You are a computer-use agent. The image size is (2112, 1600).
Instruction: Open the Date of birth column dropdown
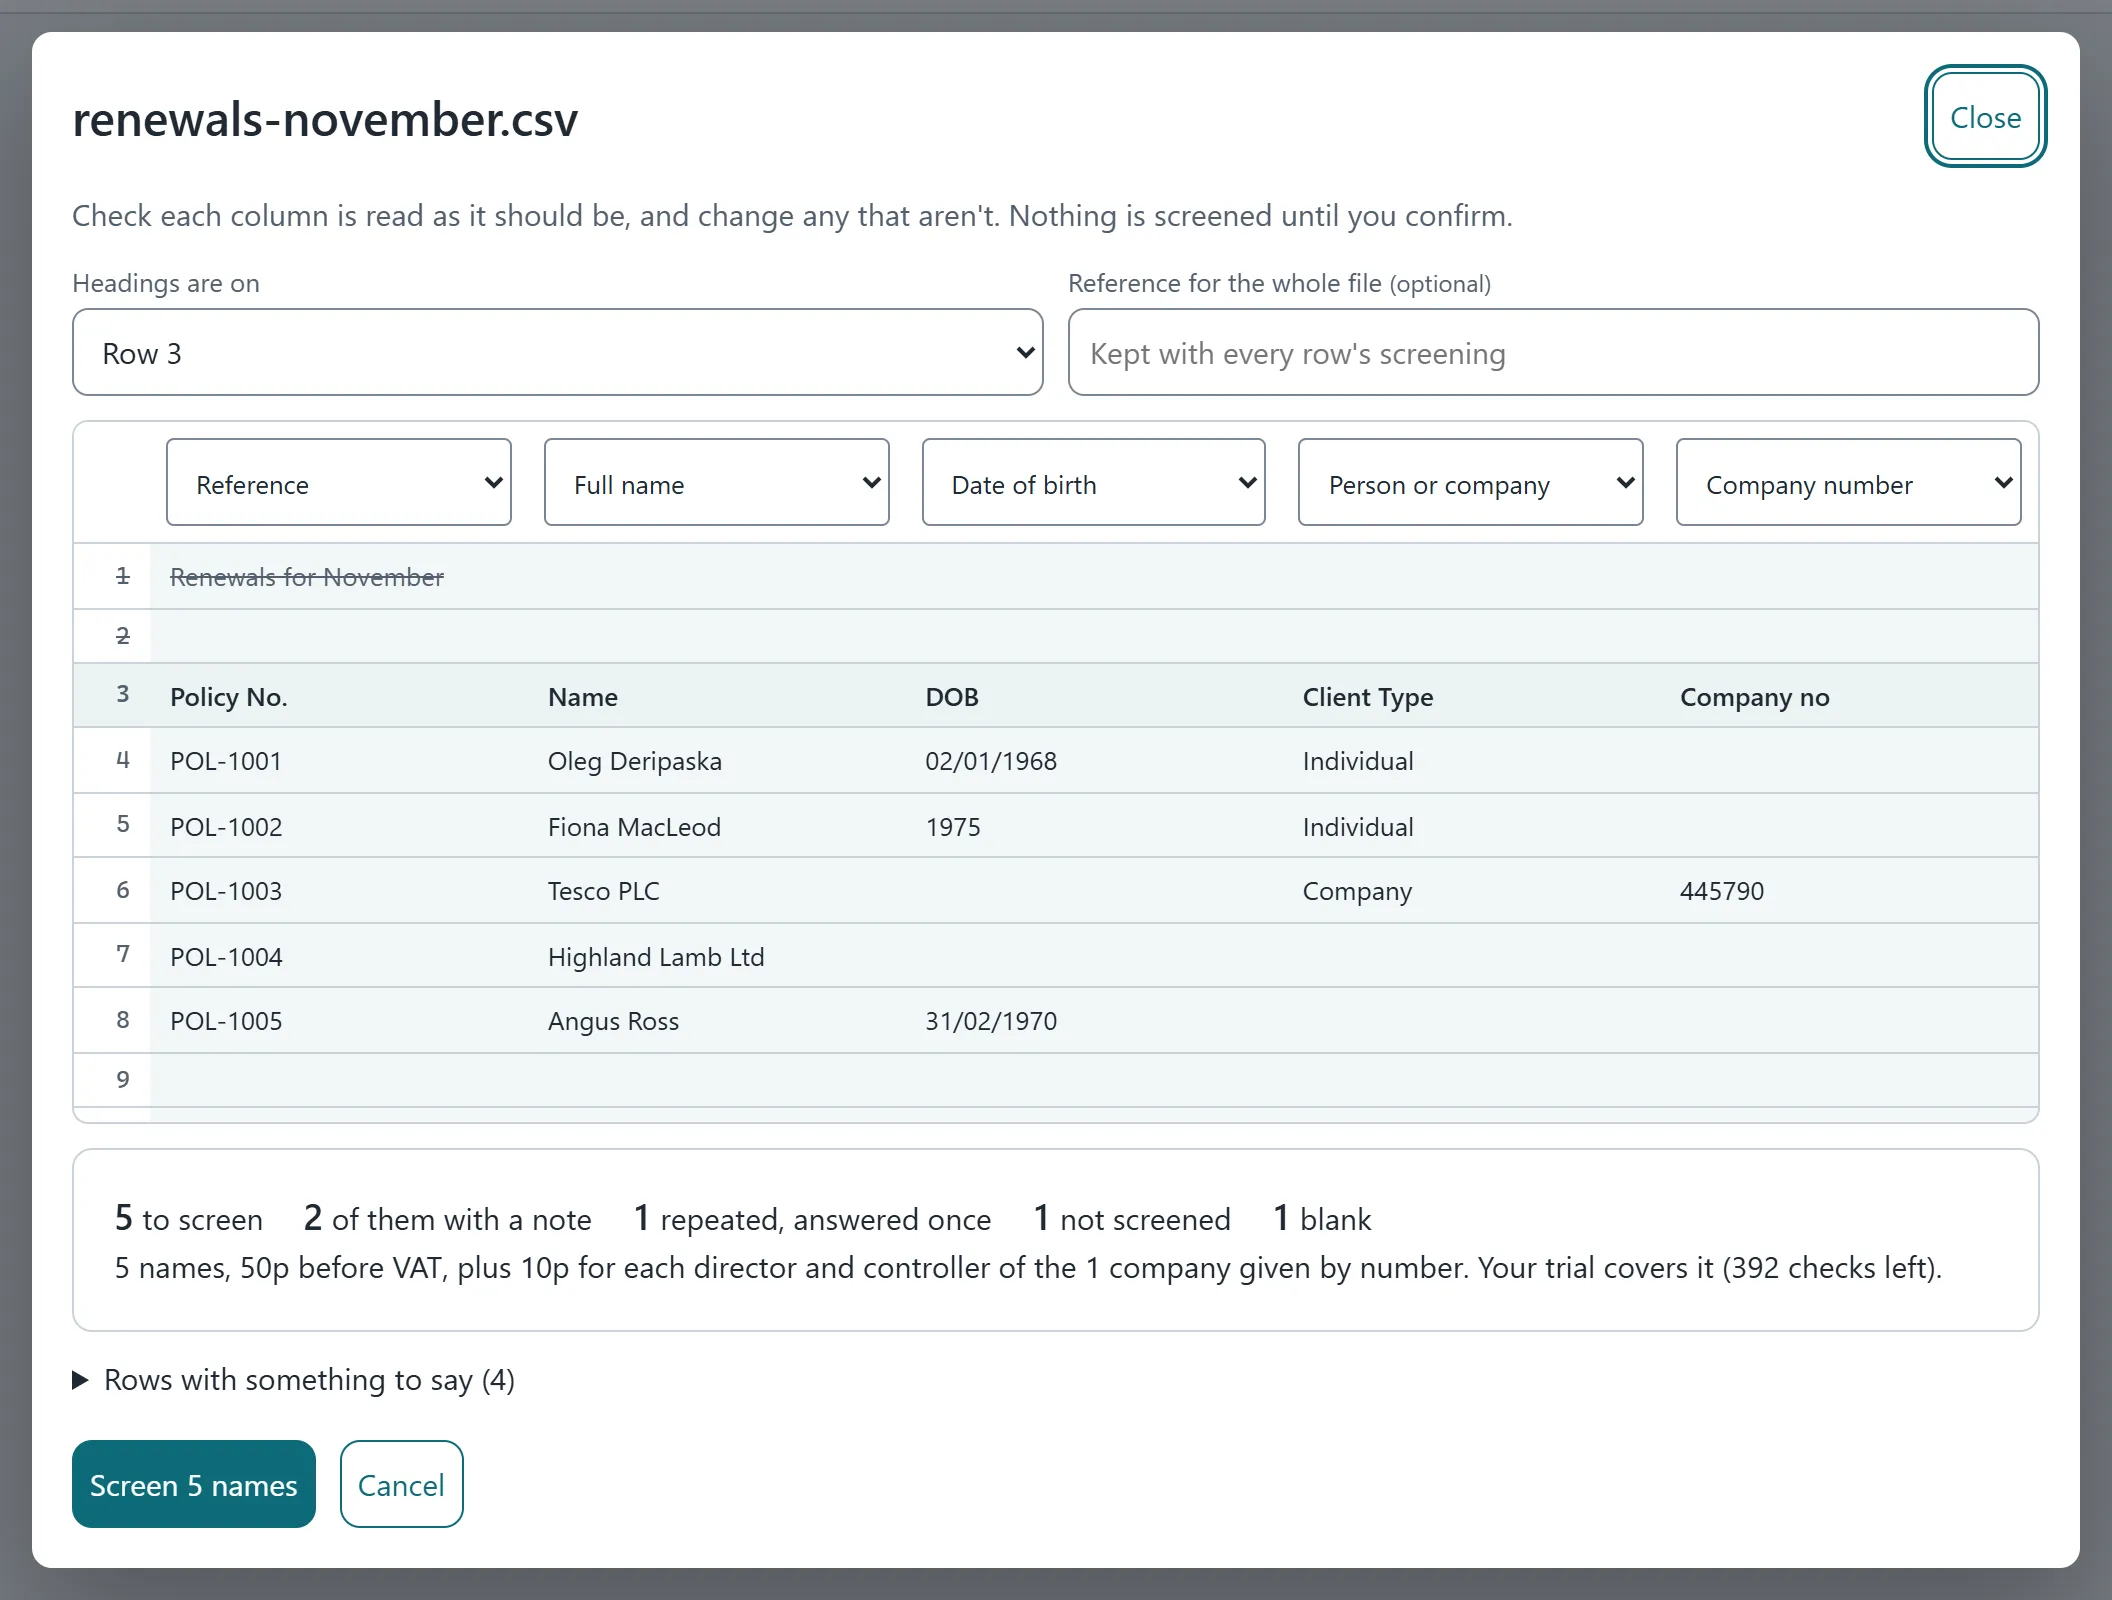click(x=1093, y=482)
